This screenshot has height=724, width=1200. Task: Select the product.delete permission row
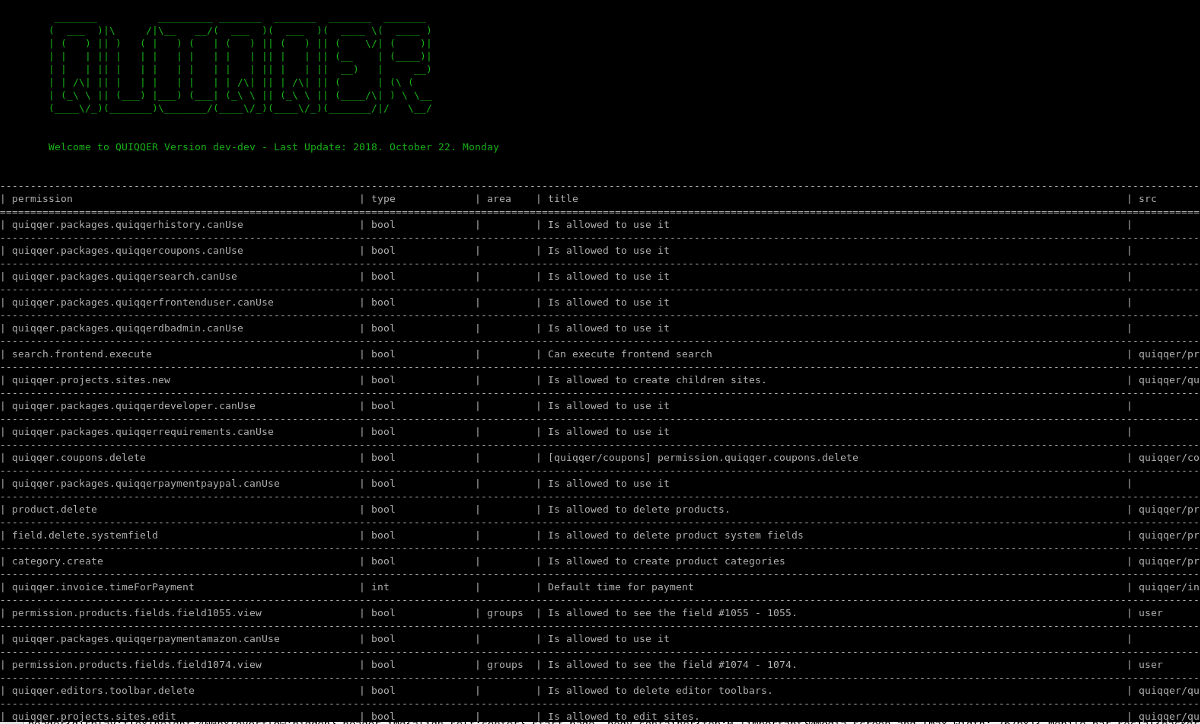pyautogui.click(x=56, y=509)
